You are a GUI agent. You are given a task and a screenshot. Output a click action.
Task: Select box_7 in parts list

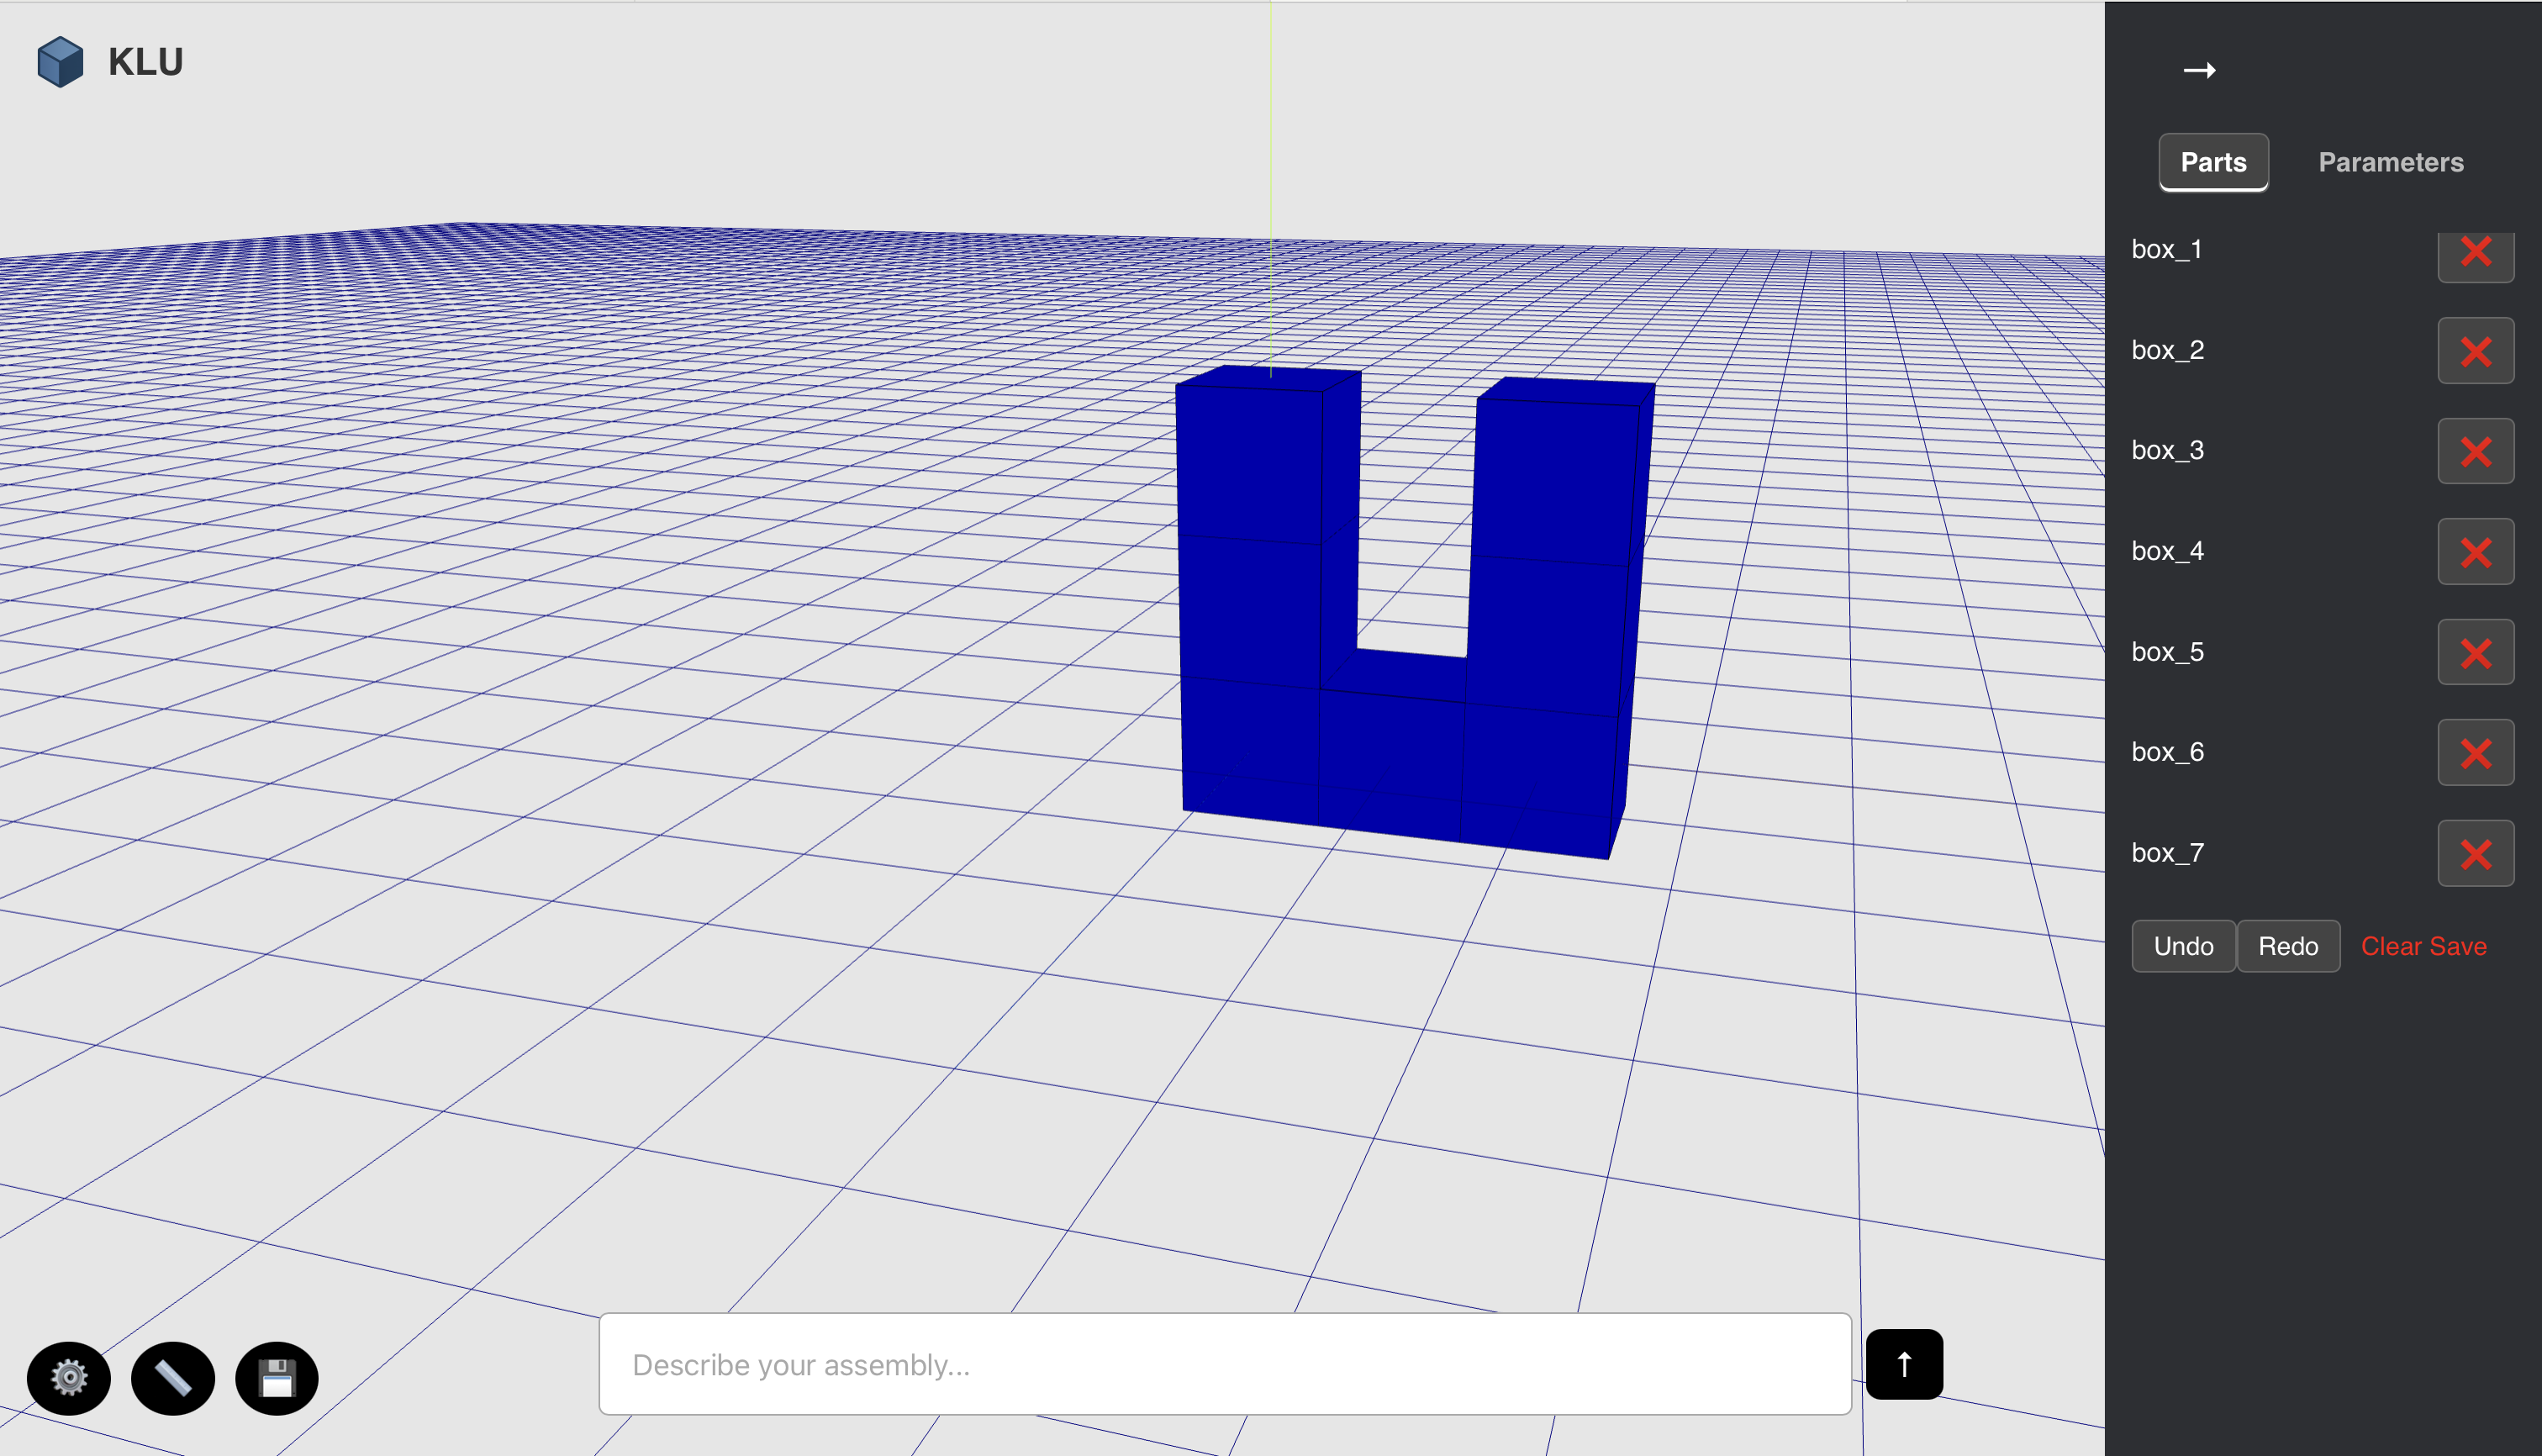click(2167, 853)
